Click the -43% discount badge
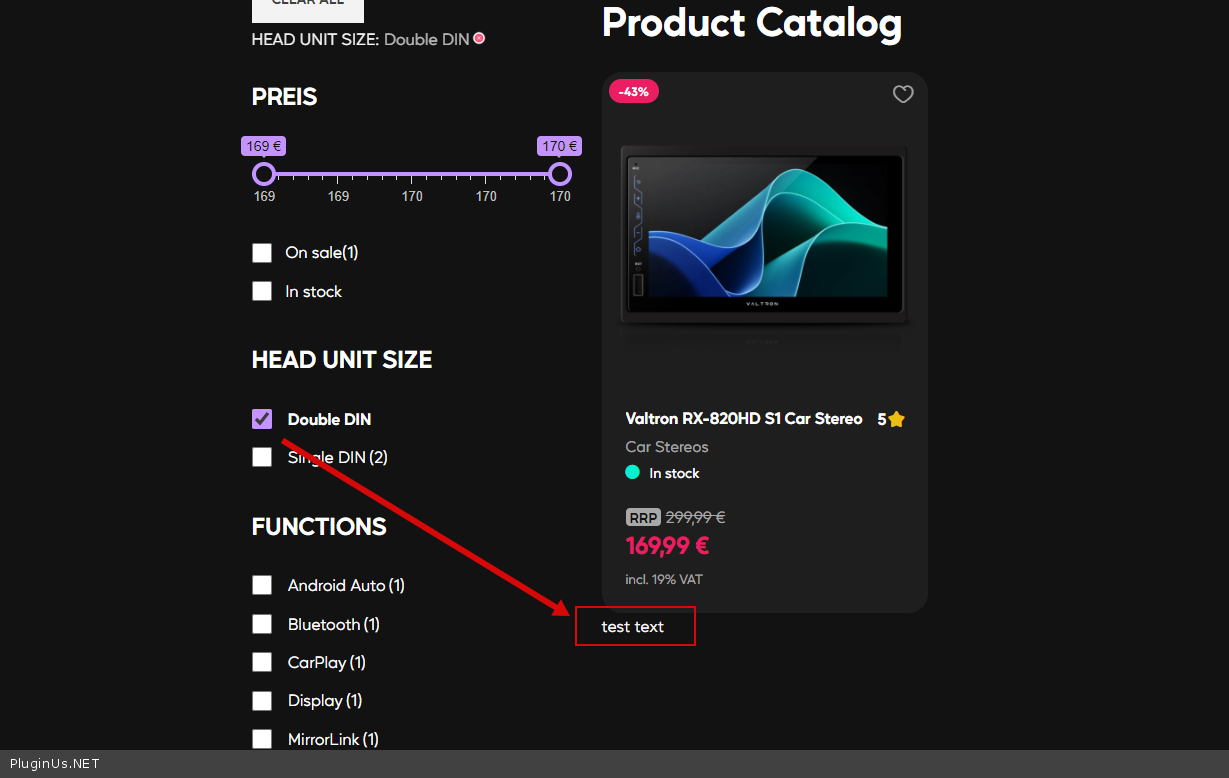The height and width of the screenshot is (778, 1229). point(633,92)
